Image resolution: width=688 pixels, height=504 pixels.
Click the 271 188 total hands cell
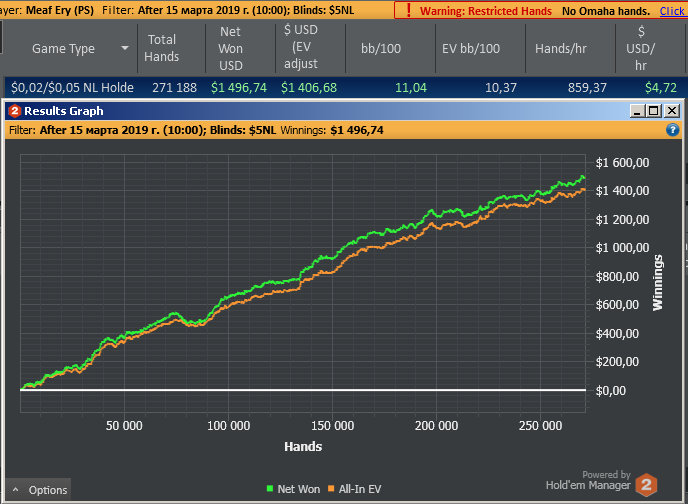point(174,88)
